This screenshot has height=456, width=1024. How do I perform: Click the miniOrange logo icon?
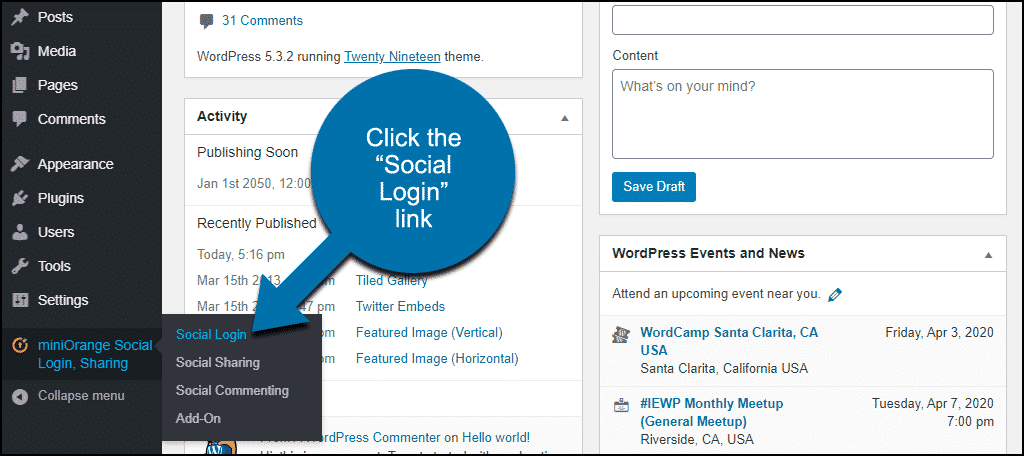pyautogui.click(x=20, y=345)
